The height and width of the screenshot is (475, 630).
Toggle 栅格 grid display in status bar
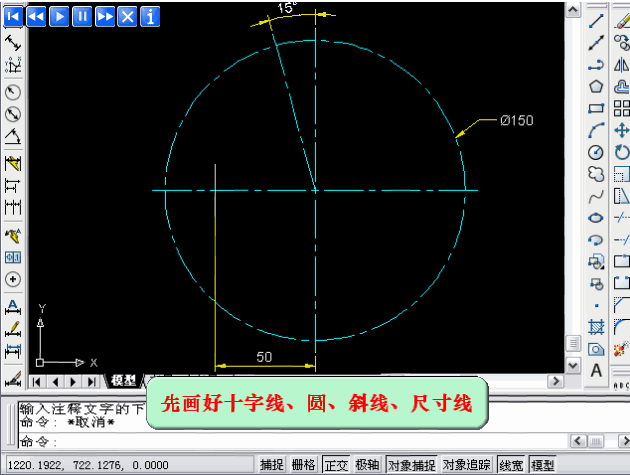point(303,465)
